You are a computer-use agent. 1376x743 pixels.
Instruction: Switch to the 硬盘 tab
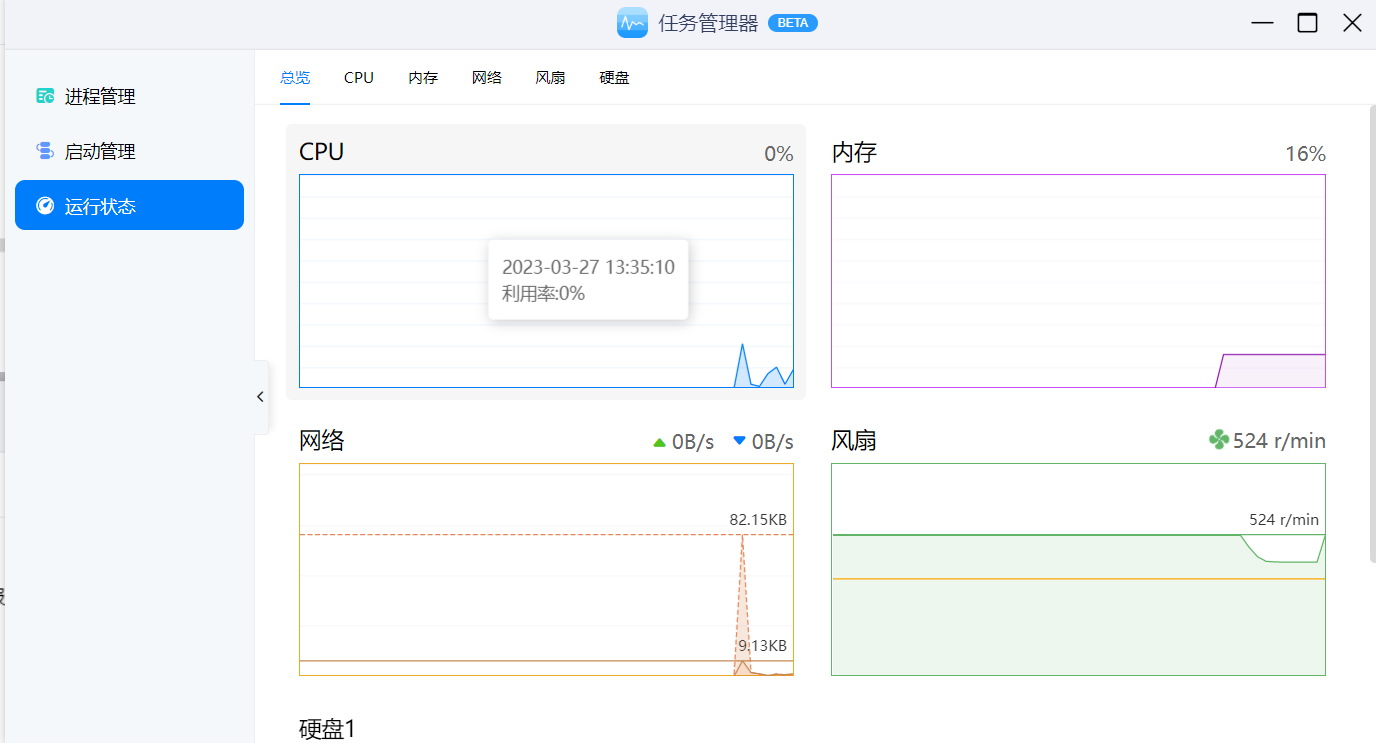coord(615,77)
